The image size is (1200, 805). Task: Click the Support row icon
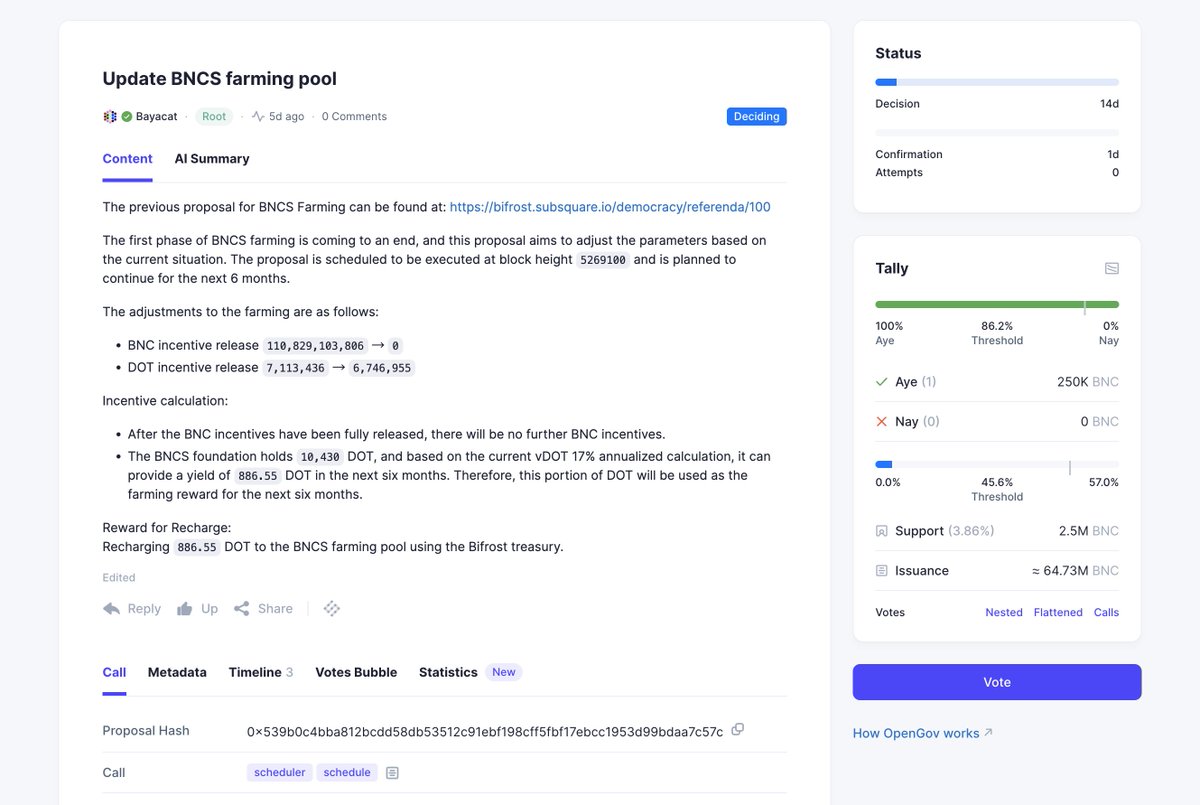[x=881, y=531]
